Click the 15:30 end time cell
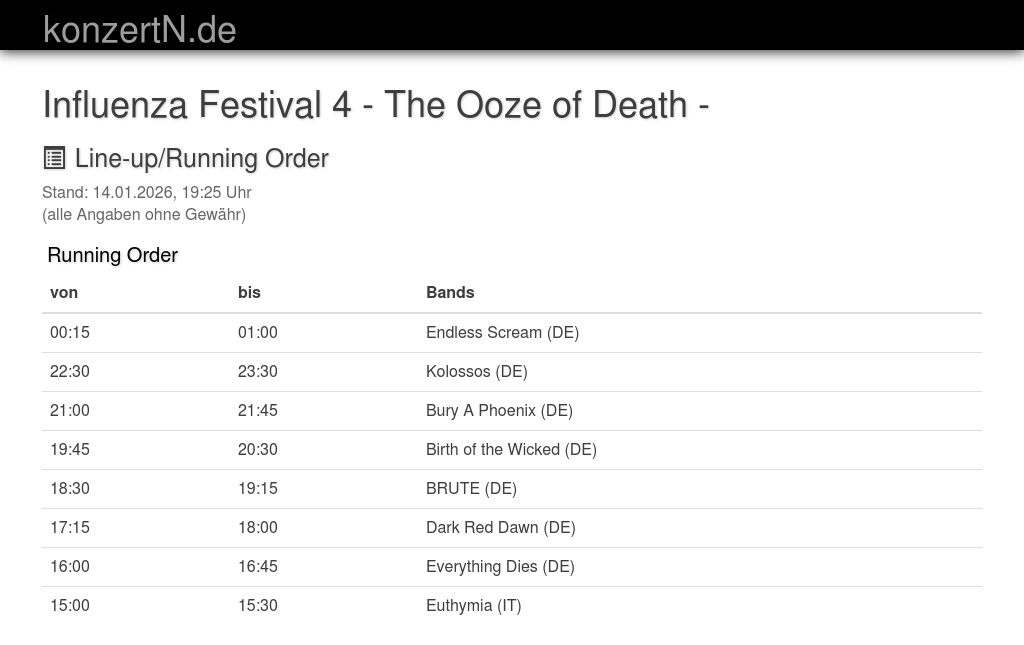 tap(258, 605)
